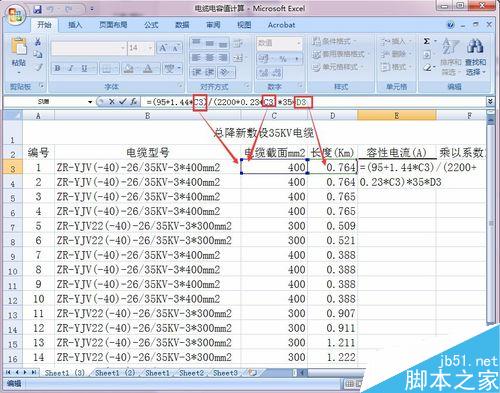
Task: Confirm formula with checkmark icon
Action: click(122, 102)
